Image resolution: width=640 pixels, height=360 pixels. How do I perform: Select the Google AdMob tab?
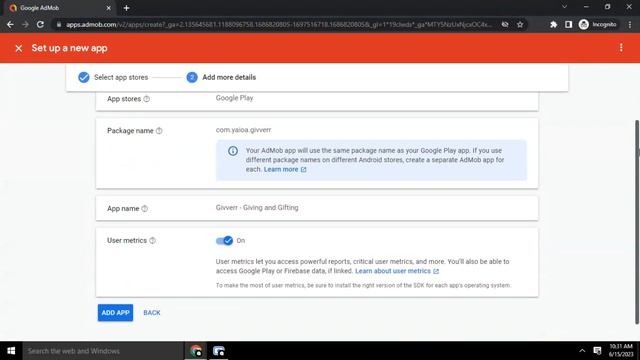click(x=57, y=8)
